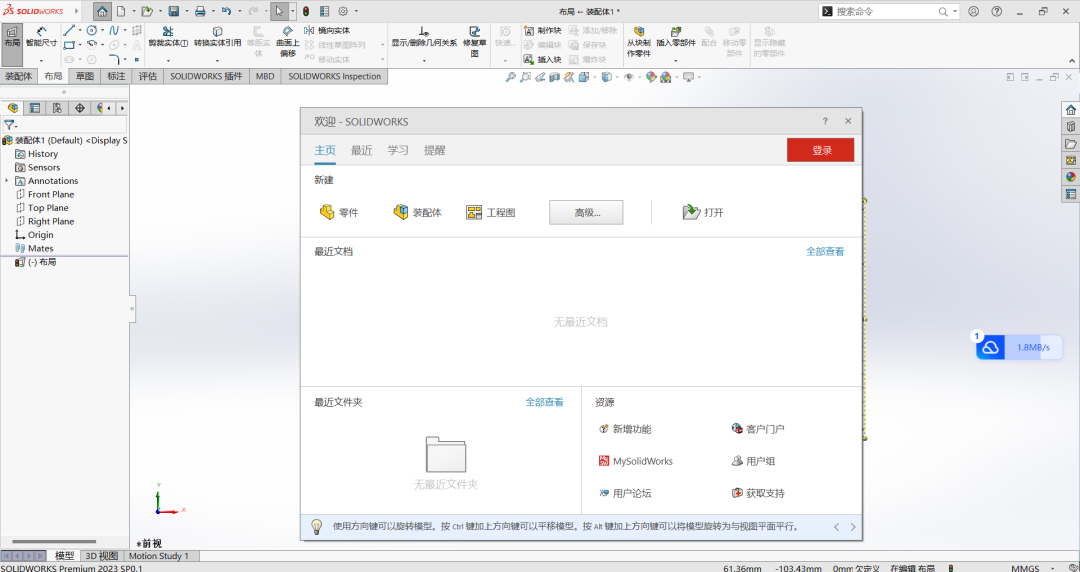Click Make Part from Block (从块制作零件)
This screenshot has height=572, width=1080.
pyautogui.click(x=638, y=41)
